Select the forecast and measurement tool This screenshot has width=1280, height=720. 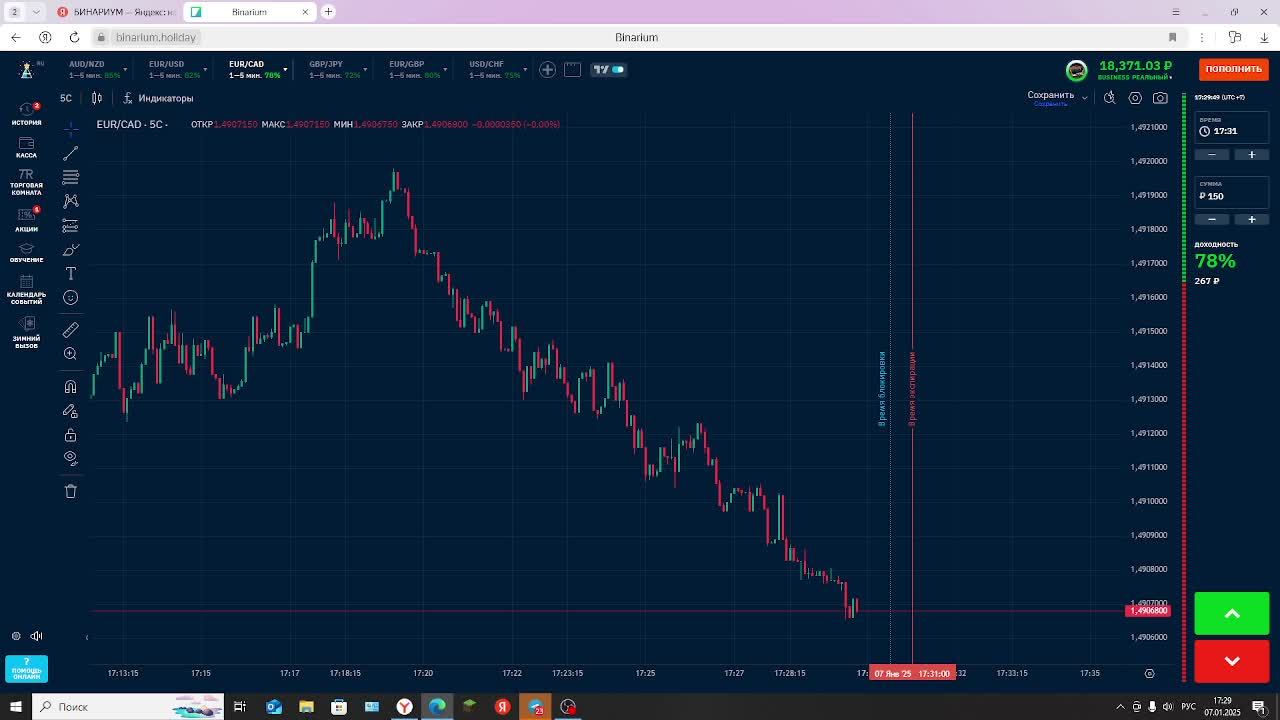(x=70, y=225)
